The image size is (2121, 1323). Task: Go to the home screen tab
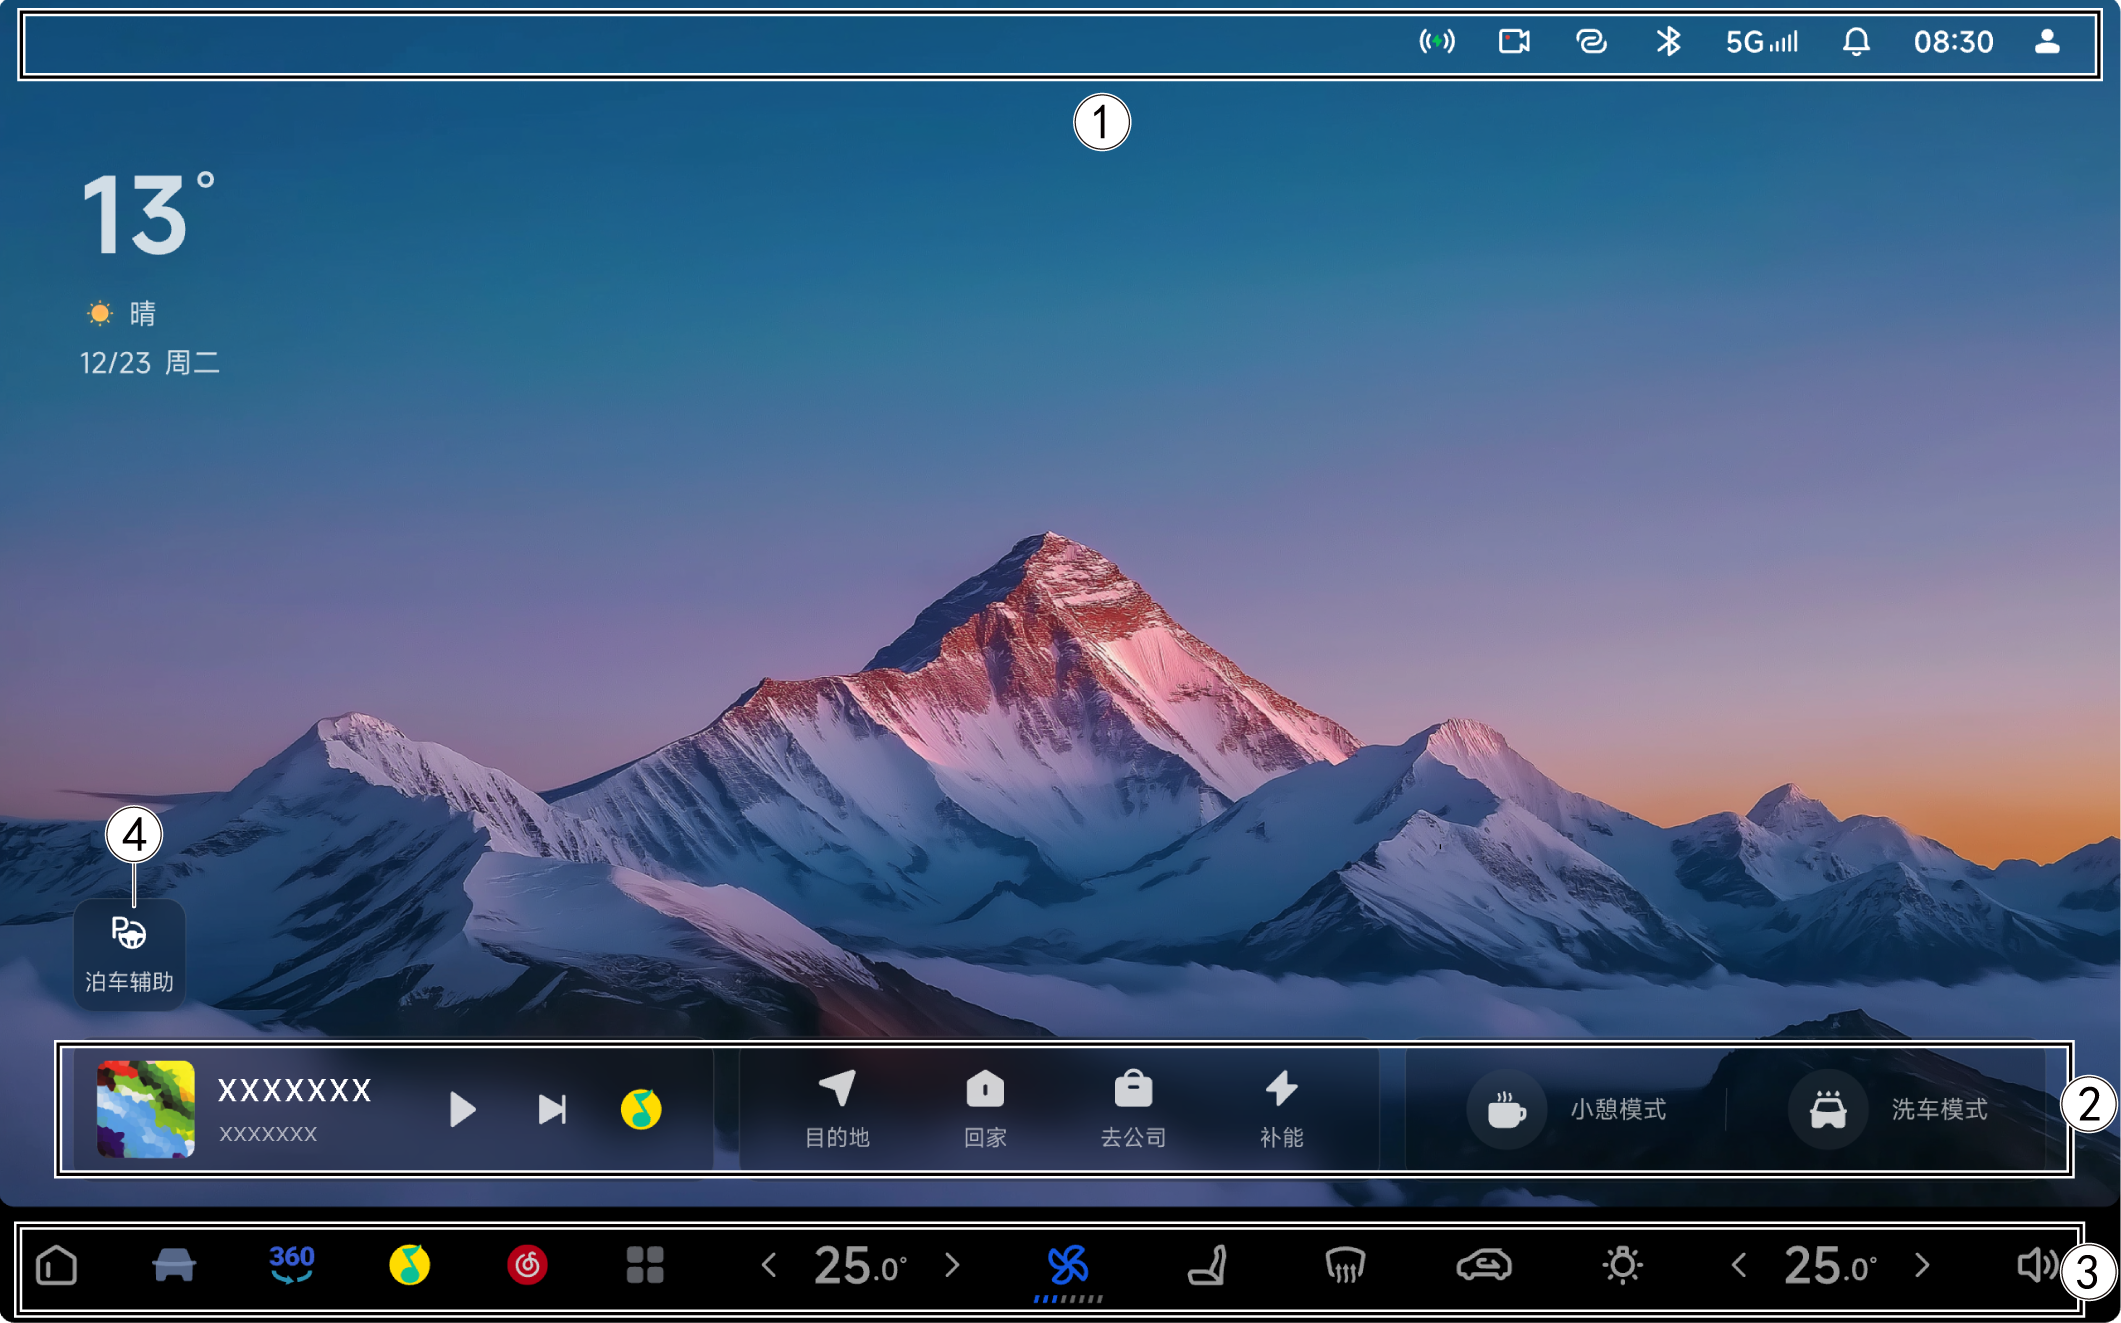pyautogui.click(x=57, y=1265)
